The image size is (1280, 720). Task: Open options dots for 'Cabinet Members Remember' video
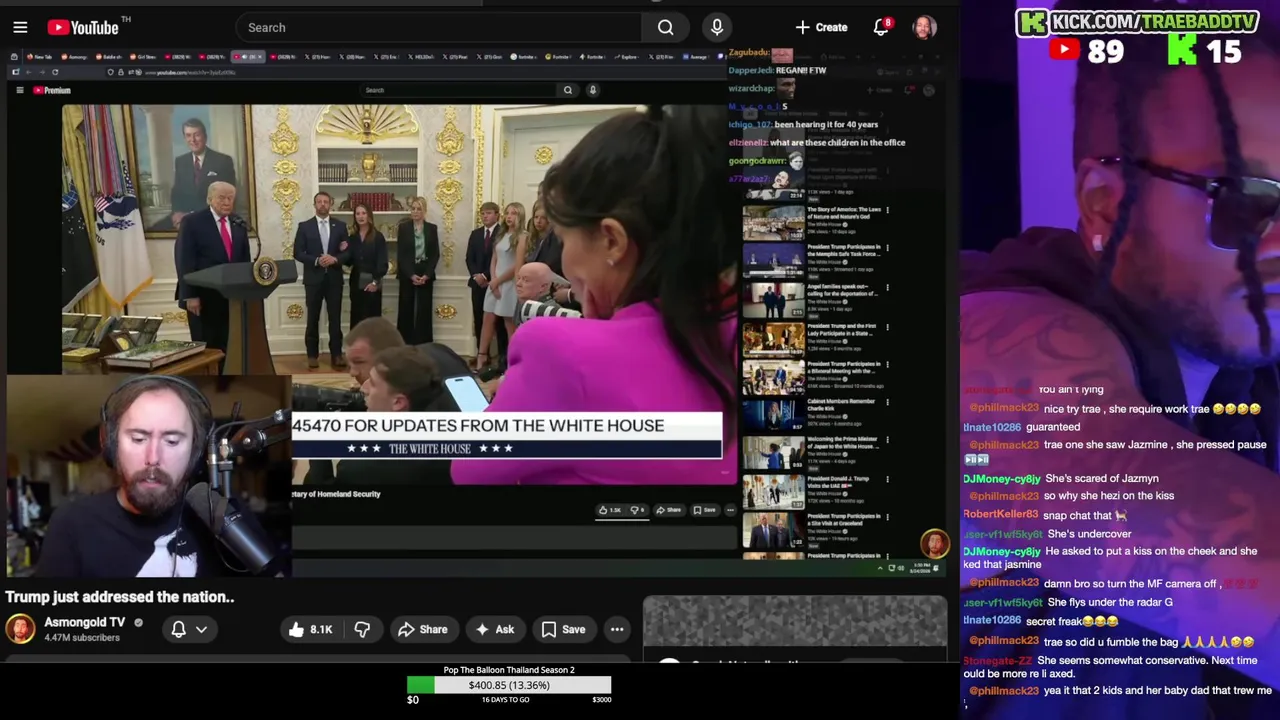[887, 403]
